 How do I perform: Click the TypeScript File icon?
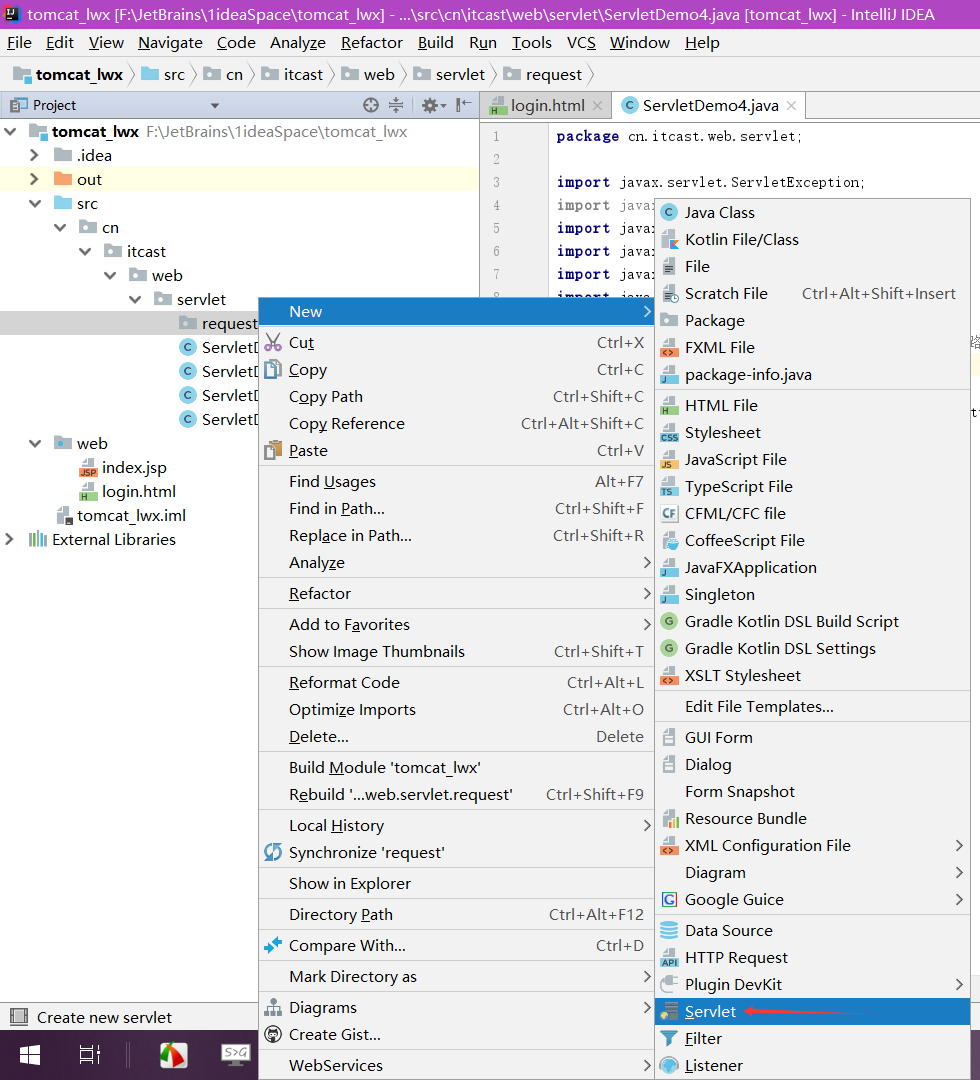tap(669, 487)
